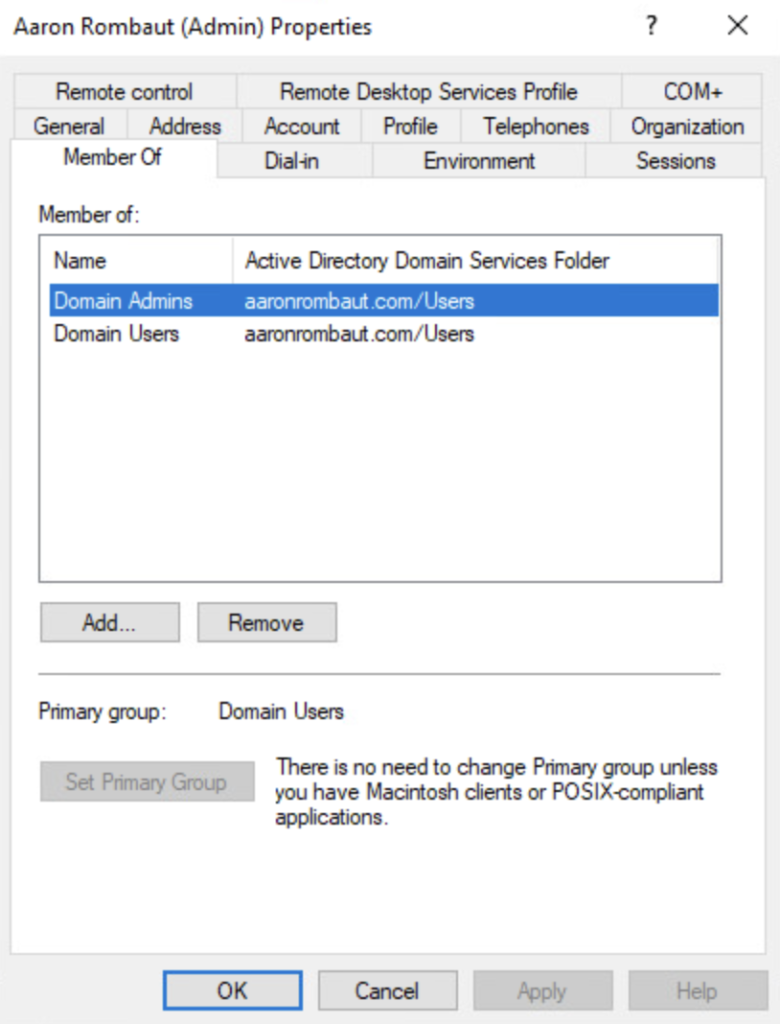This screenshot has width=780, height=1024.
Task: Select the Profile tab
Action: point(410,127)
